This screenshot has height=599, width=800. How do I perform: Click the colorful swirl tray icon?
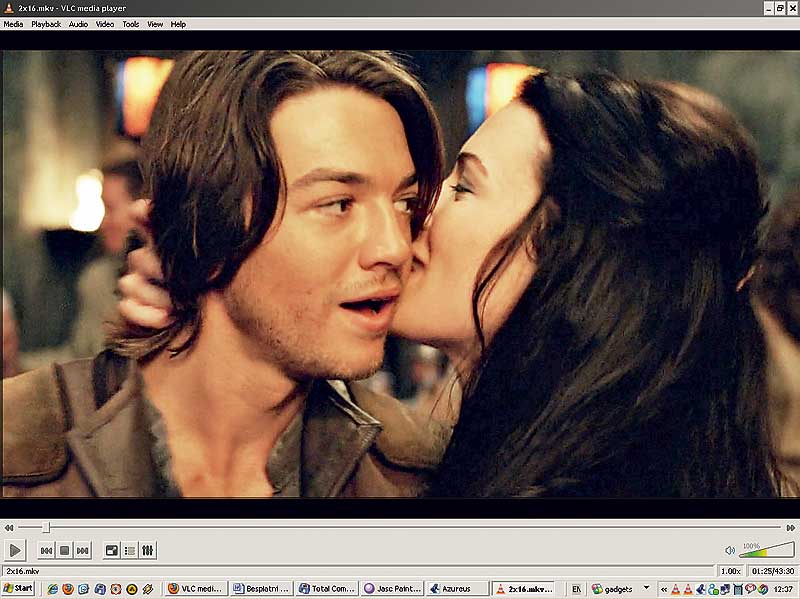(x=763, y=589)
